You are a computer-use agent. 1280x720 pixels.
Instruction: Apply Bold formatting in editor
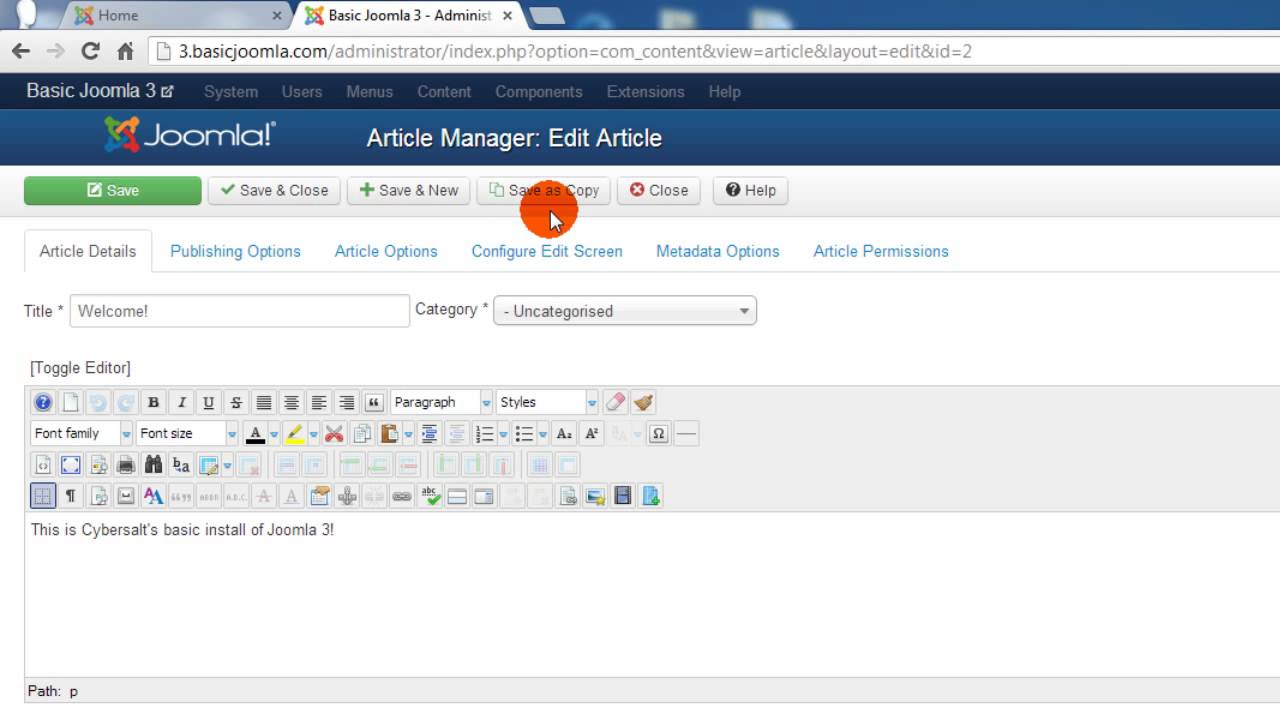pyautogui.click(x=153, y=402)
